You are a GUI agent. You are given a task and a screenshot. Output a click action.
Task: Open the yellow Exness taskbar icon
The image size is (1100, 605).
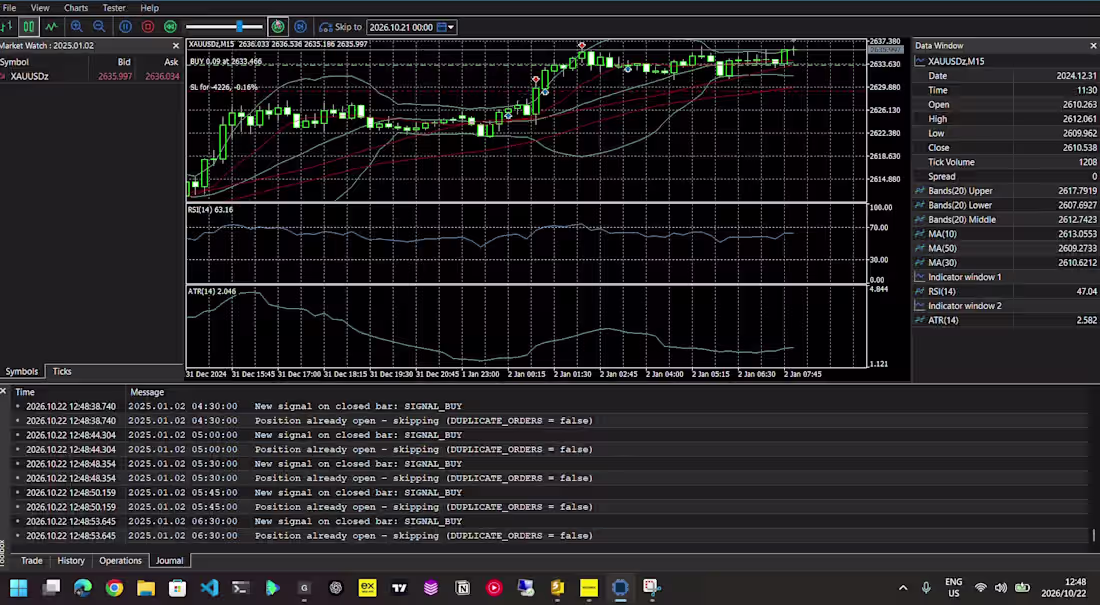[x=368, y=587]
